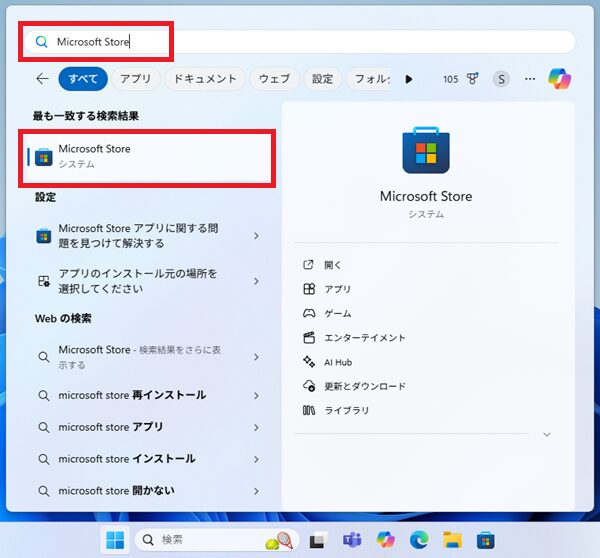The image size is (600, 558).
Task: Click the Microsoft Store icon in best match result
Action: [44, 157]
